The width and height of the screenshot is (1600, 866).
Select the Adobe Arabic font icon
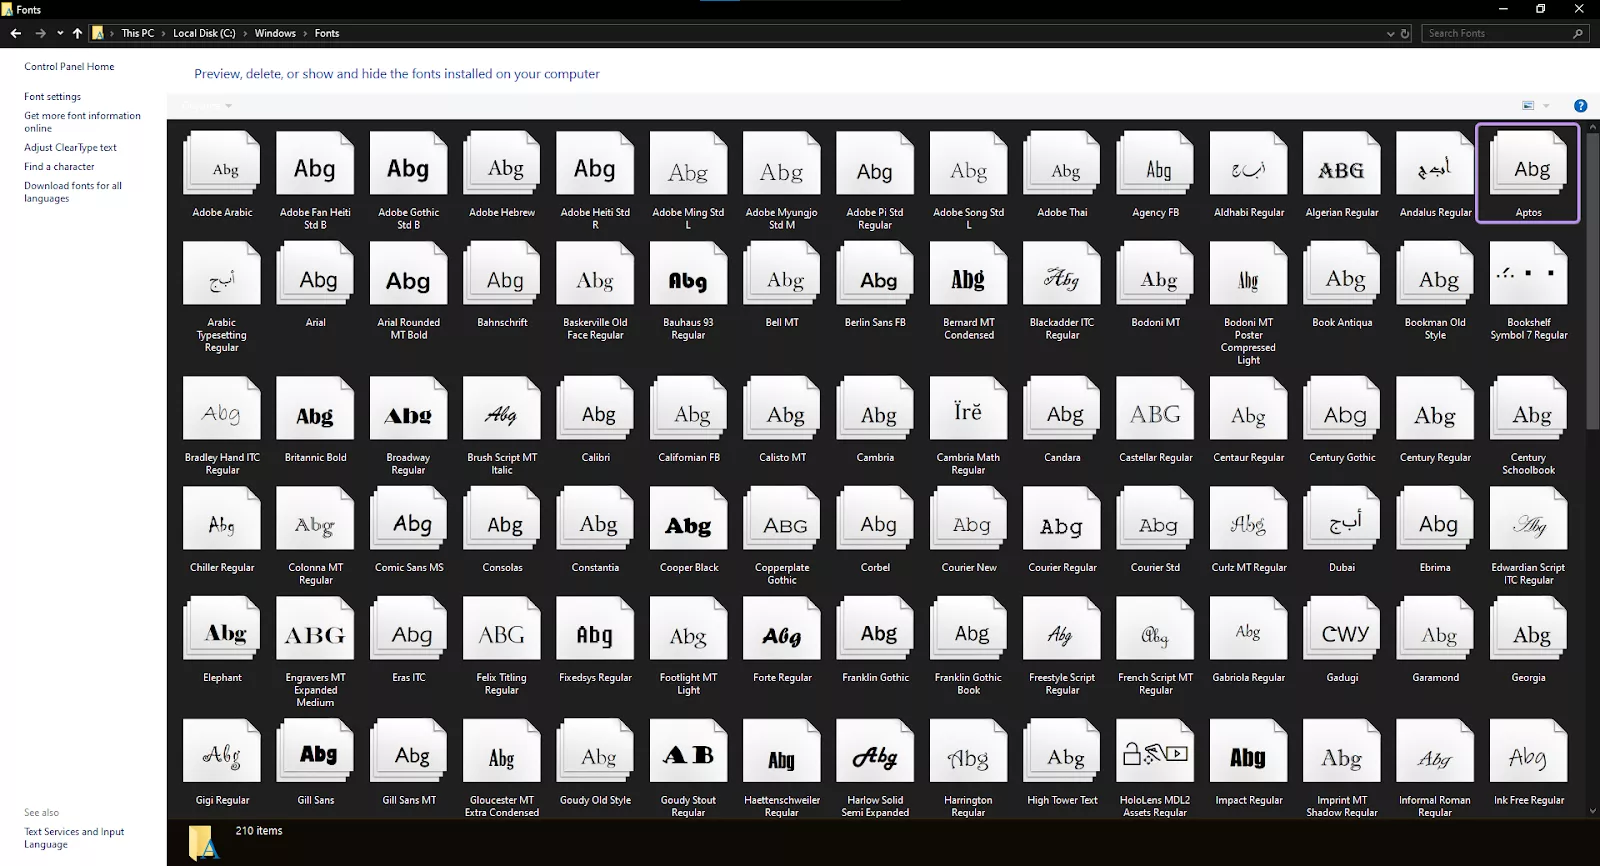coord(222,163)
